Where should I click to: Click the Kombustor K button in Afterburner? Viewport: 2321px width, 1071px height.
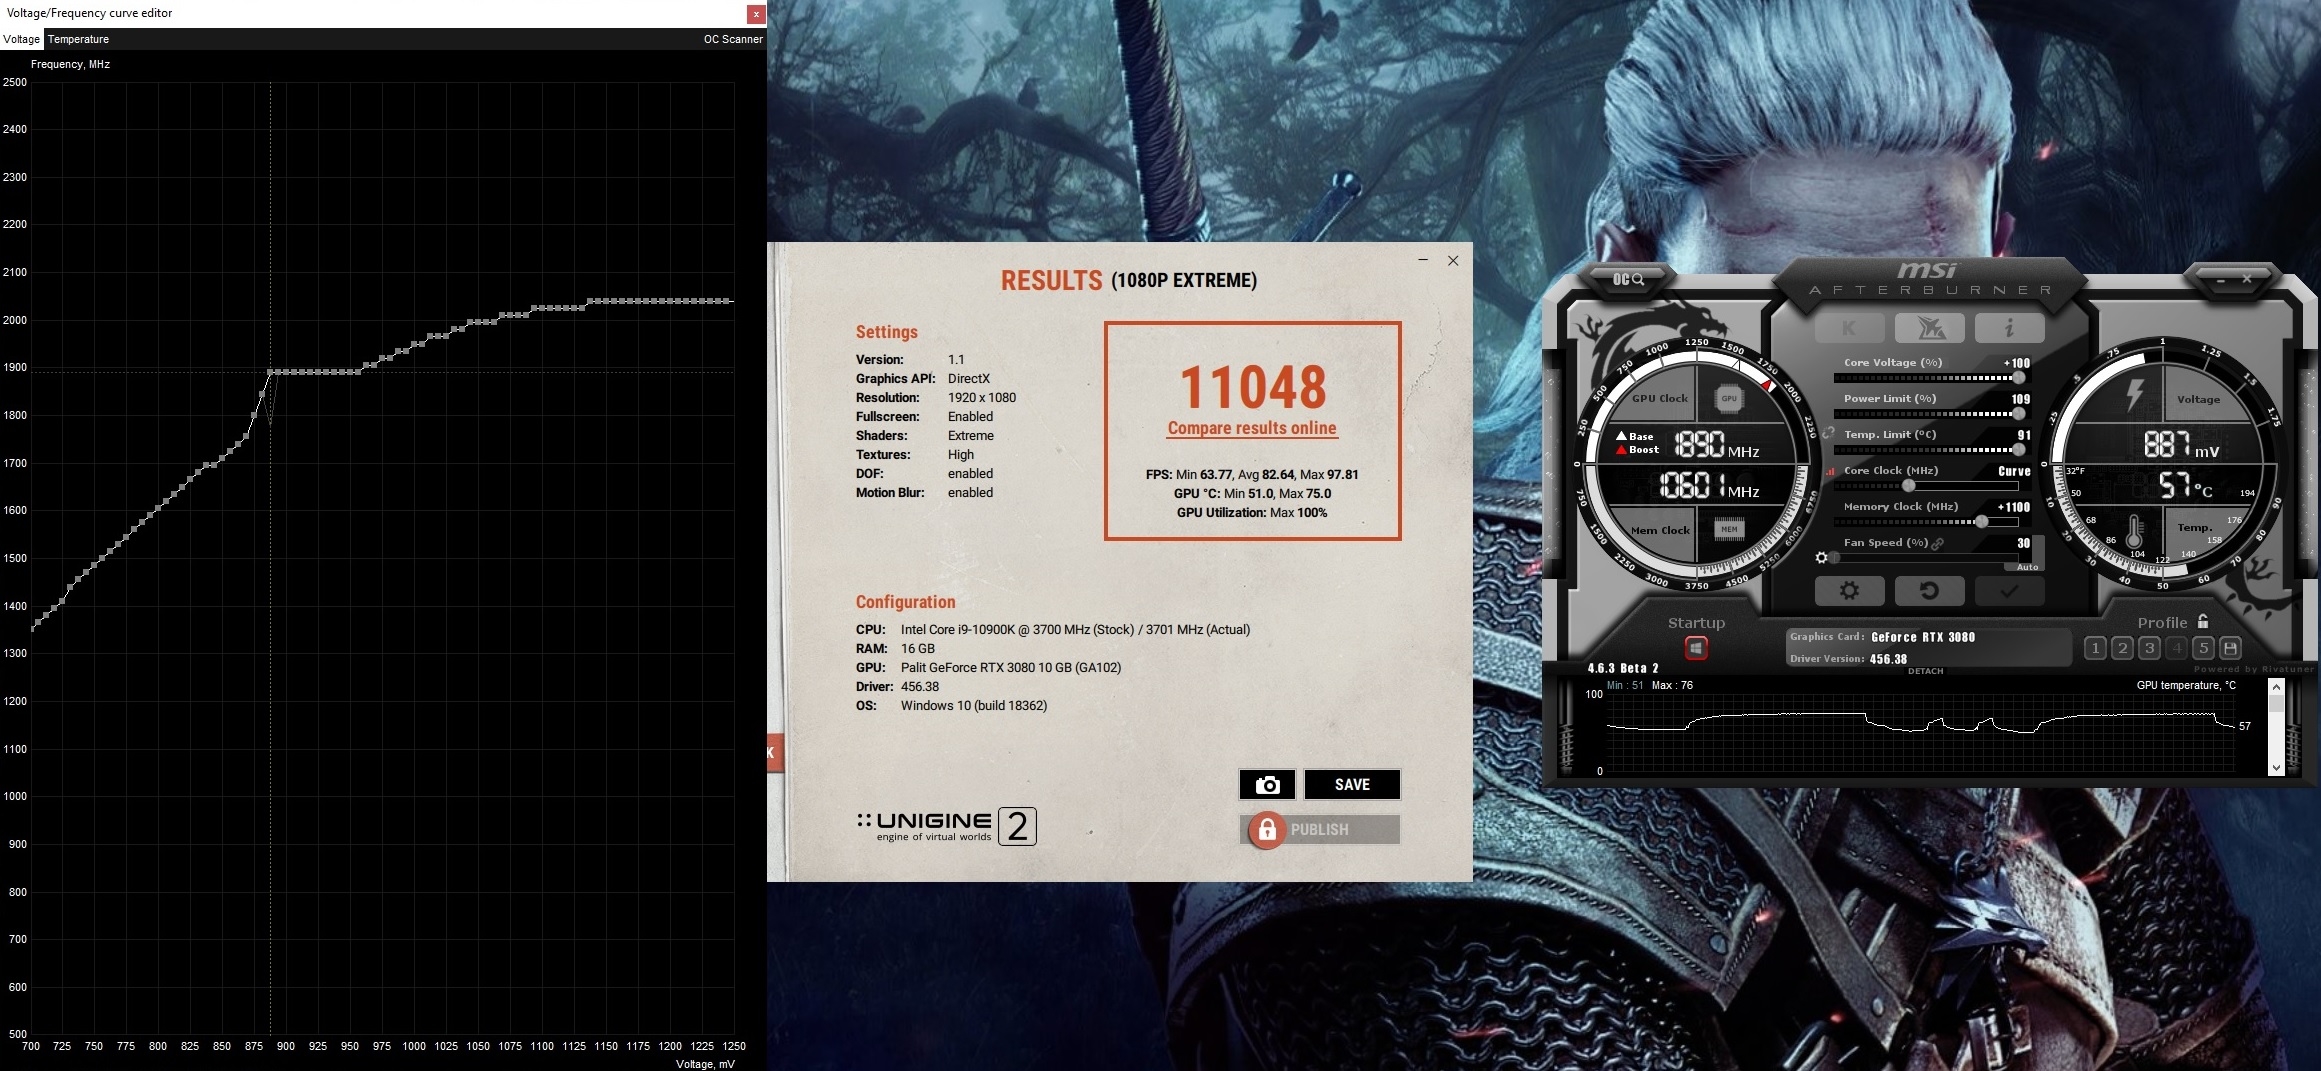point(1849,328)
